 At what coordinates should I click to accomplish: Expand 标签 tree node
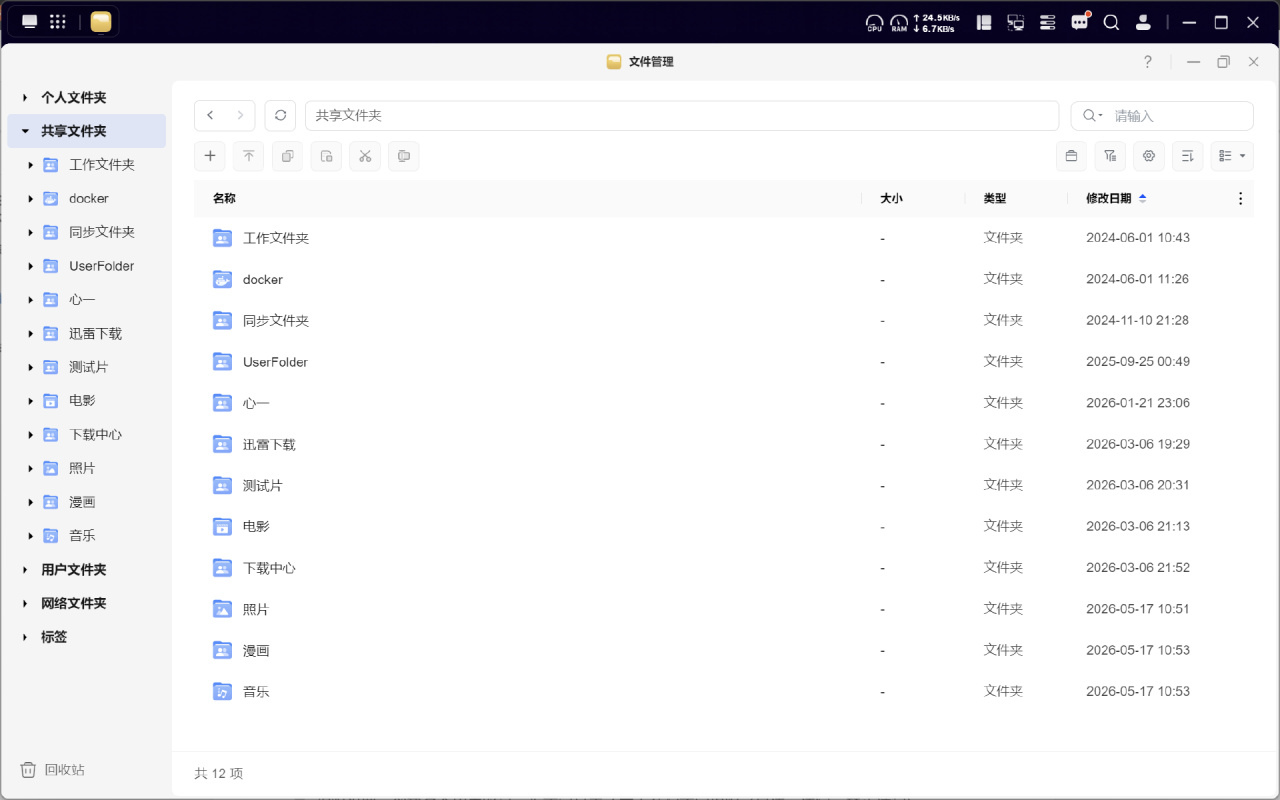point(26,637)
